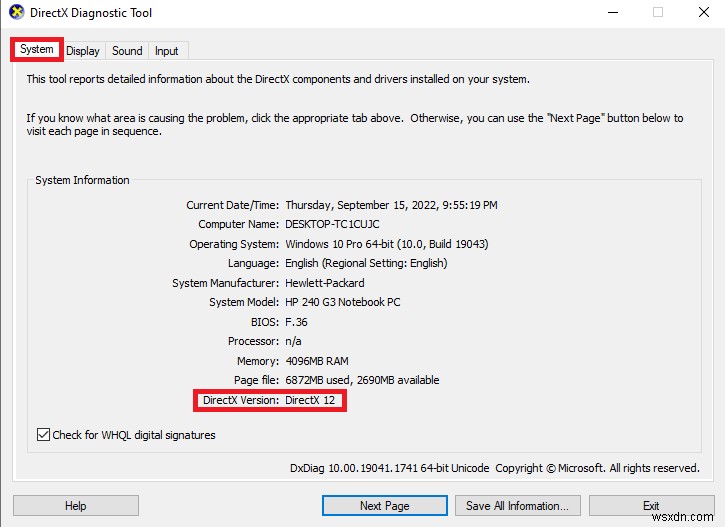Click DirectX Version value DirectX 12

pos(310,400)
